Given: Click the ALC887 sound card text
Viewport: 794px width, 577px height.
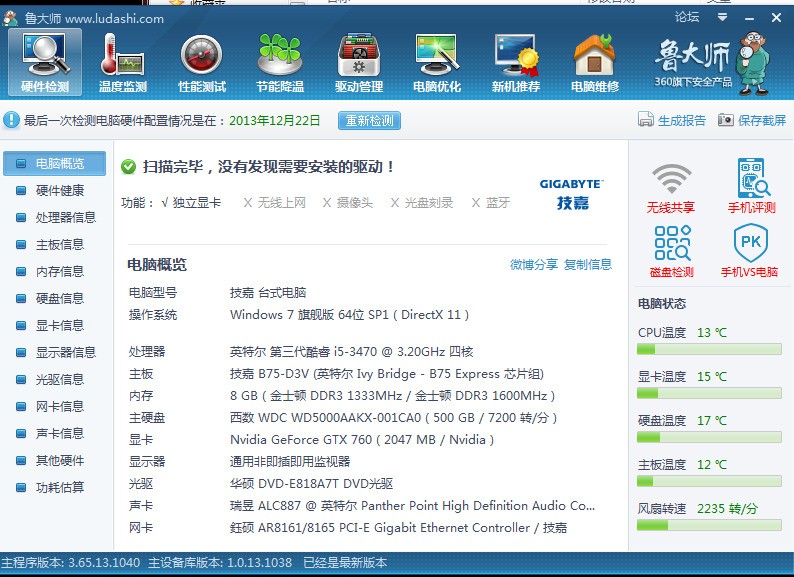Looking at the screenshot, I should pos(412,506).
